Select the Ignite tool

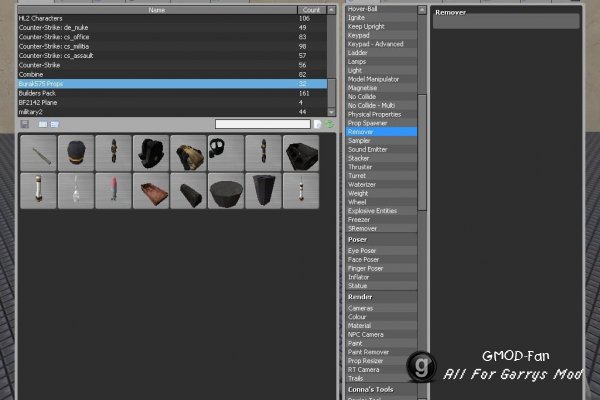tap(381, 18)
